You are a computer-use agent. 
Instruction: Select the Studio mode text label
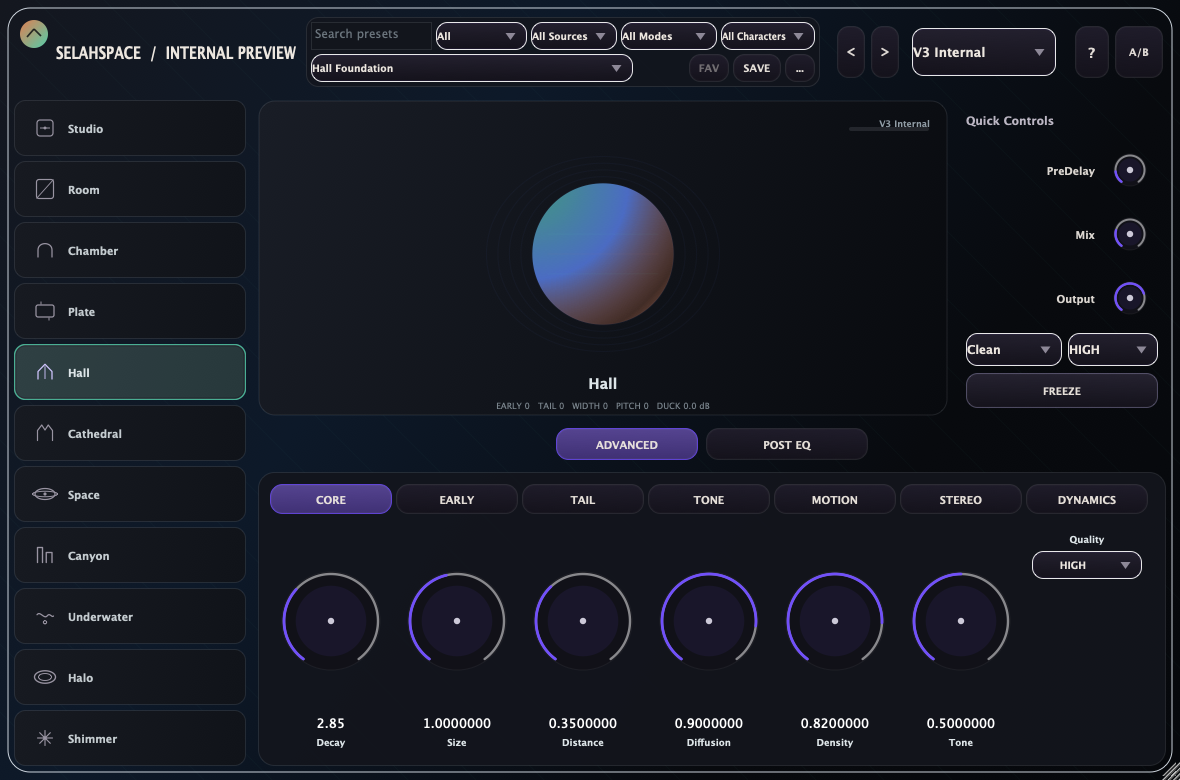pyautogui.click(x=86, y=129)
